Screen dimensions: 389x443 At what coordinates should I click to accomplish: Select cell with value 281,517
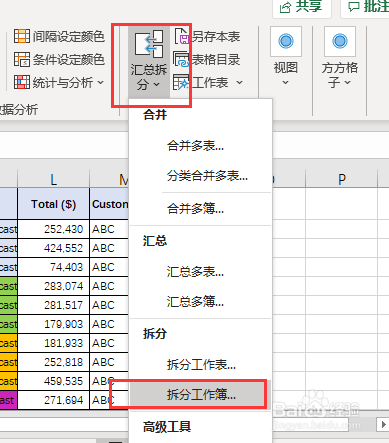(x=53, y=305)
